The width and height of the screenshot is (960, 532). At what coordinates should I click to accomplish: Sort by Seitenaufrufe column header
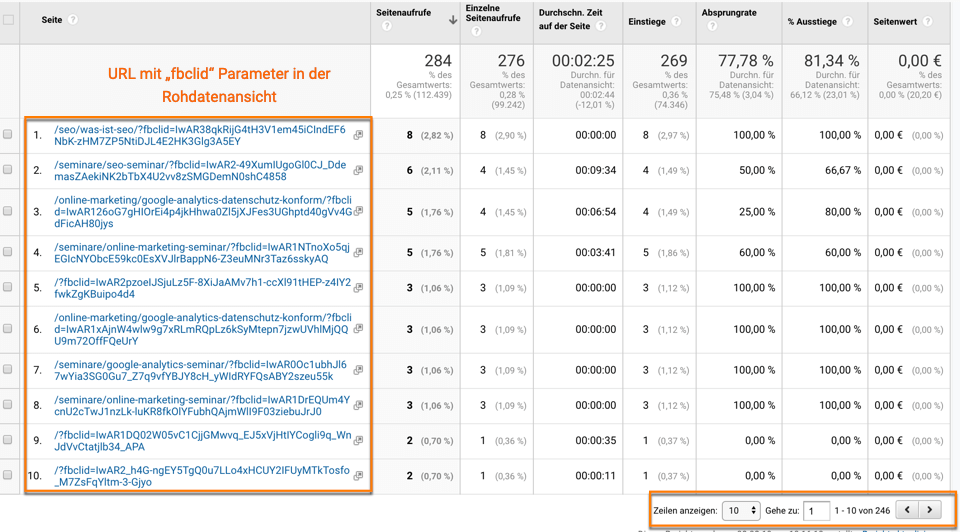[x=403, y=12]
